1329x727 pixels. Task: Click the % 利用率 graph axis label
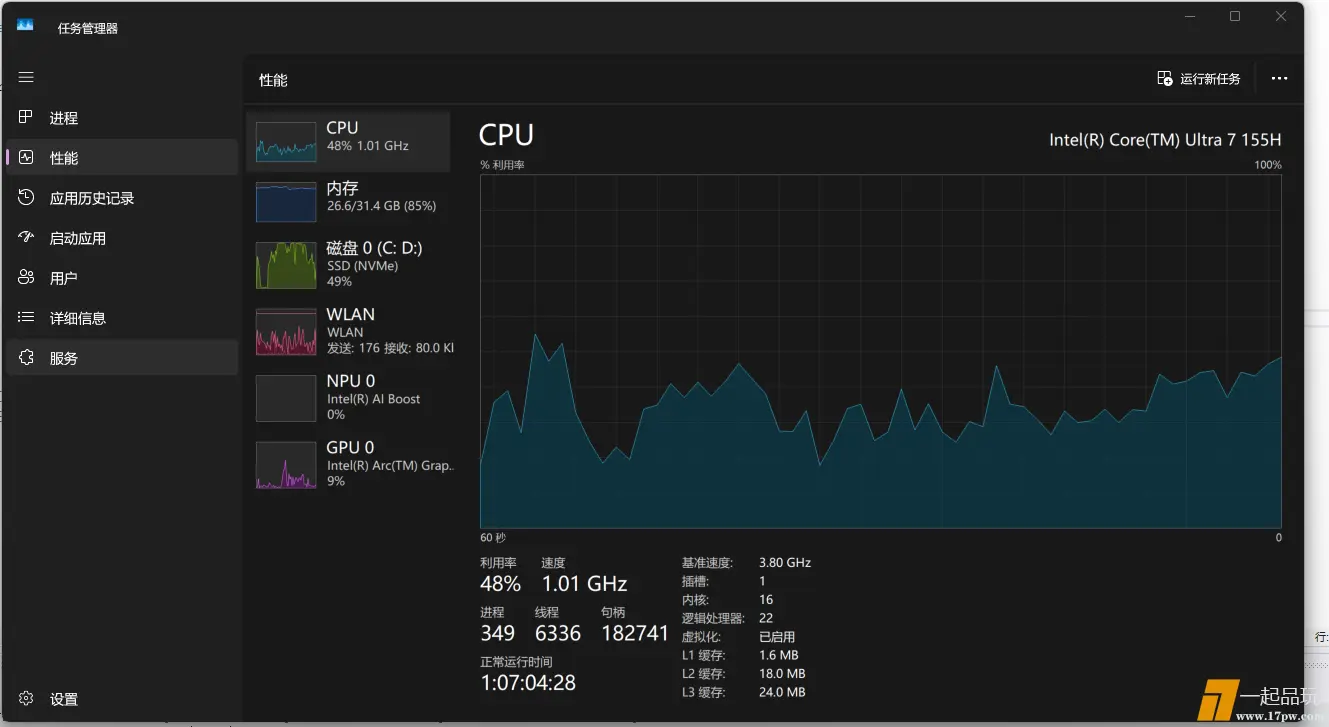tap(502, 165)
